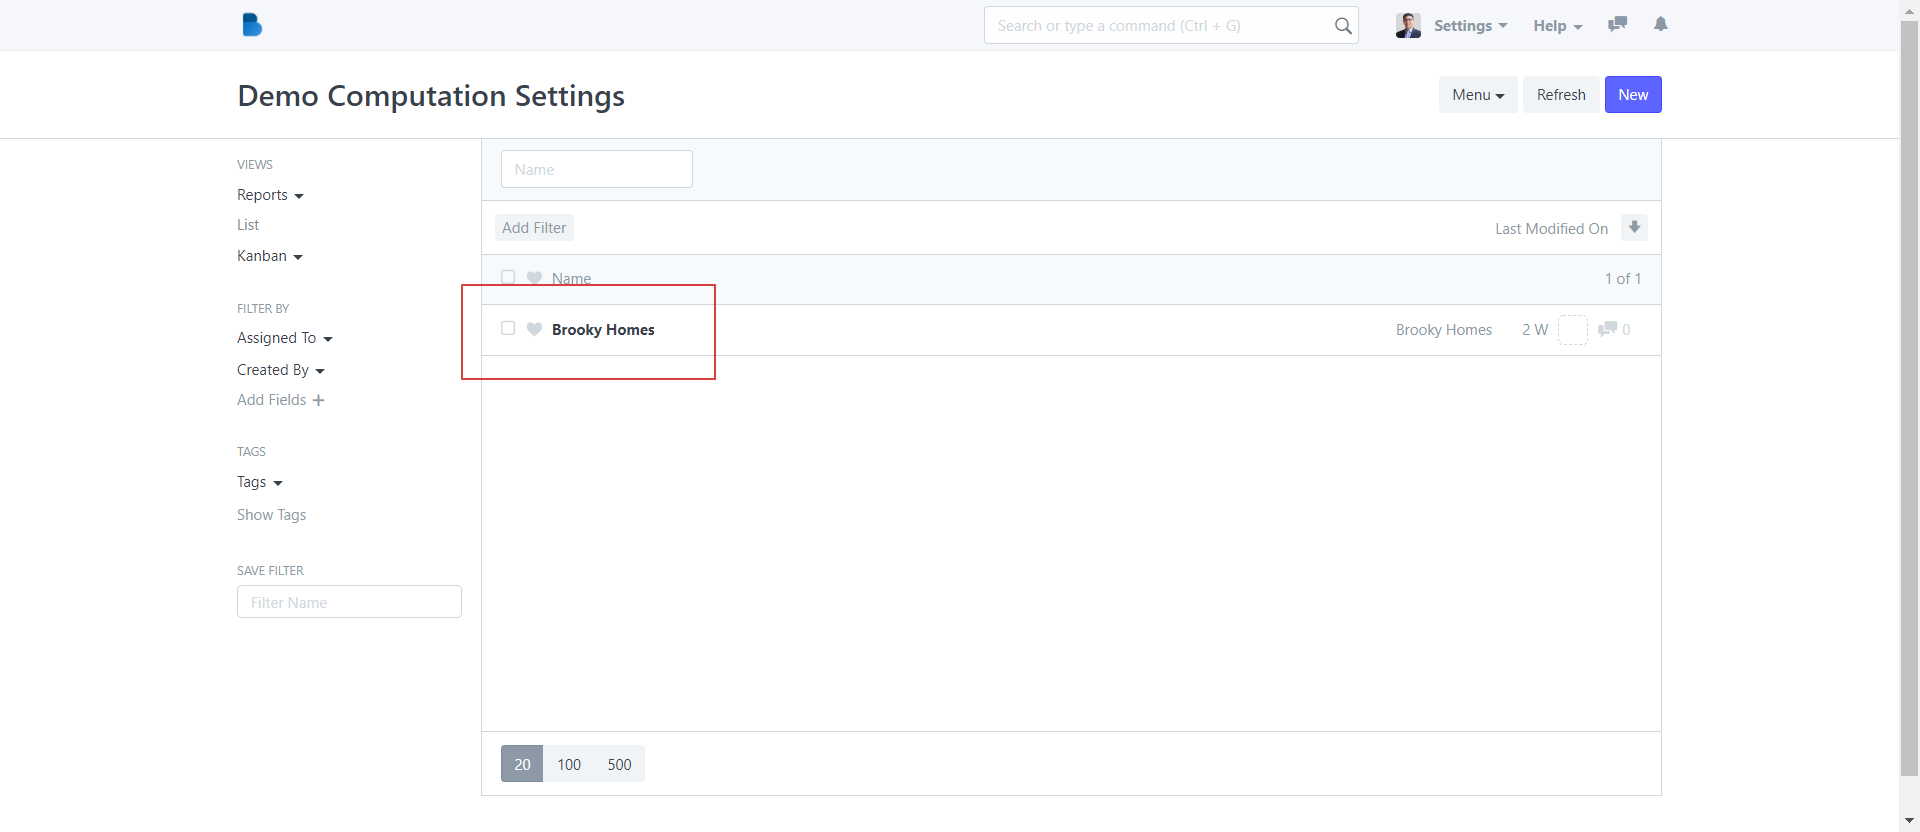Open the Menu dropdown button
The image size is (1920, 832).
[1477, 95]
